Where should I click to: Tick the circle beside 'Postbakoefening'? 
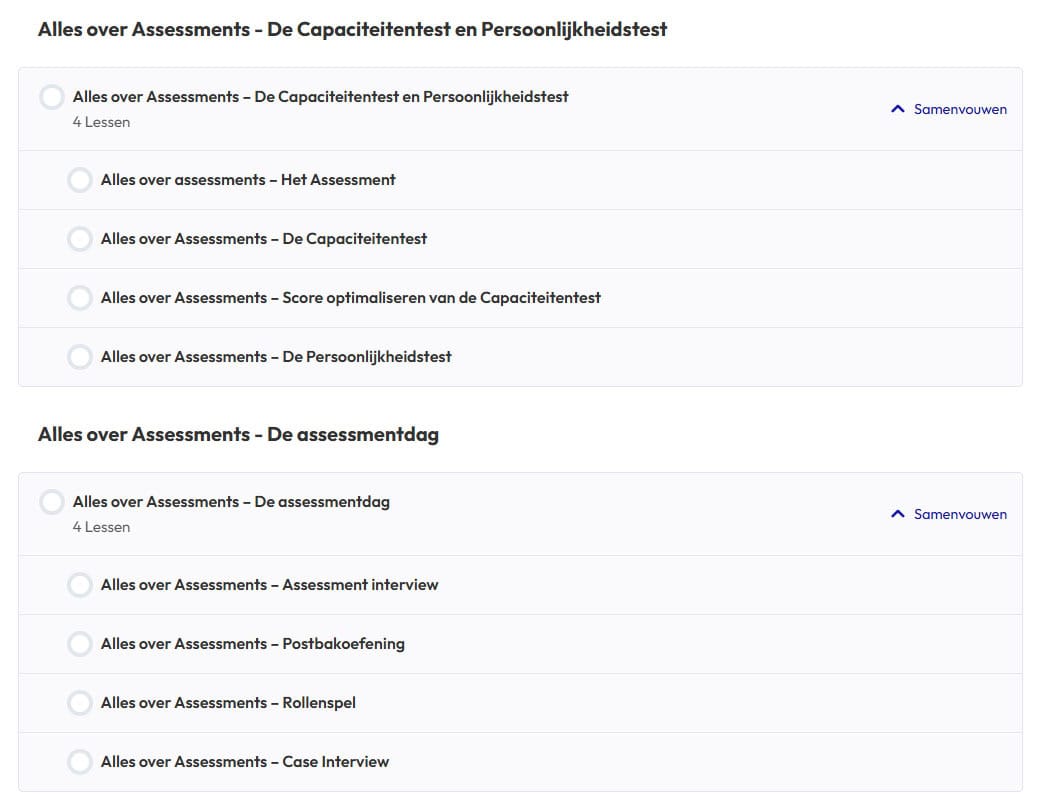[80, 644]
